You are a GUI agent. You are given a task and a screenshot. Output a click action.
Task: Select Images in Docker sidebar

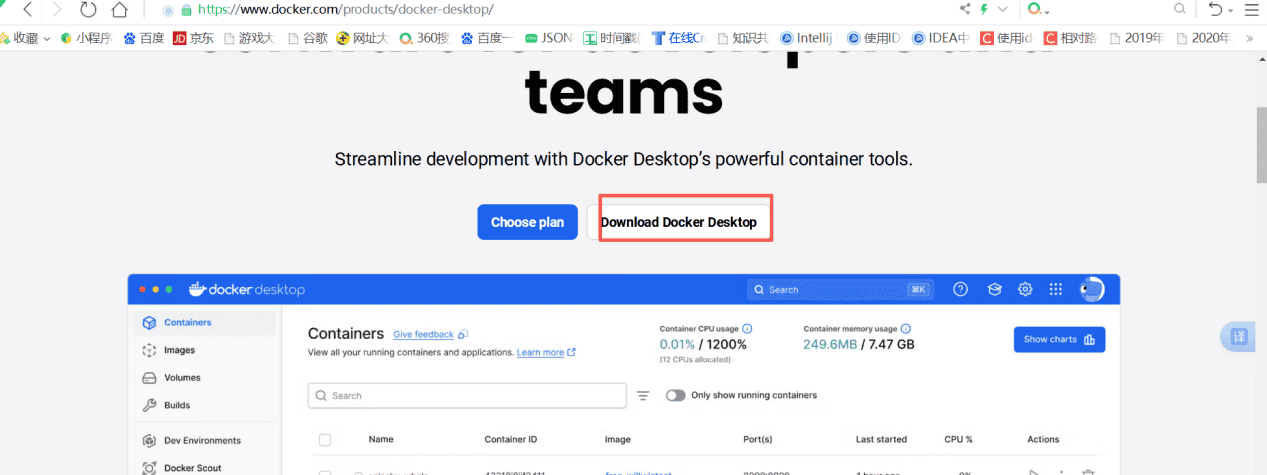179,350
